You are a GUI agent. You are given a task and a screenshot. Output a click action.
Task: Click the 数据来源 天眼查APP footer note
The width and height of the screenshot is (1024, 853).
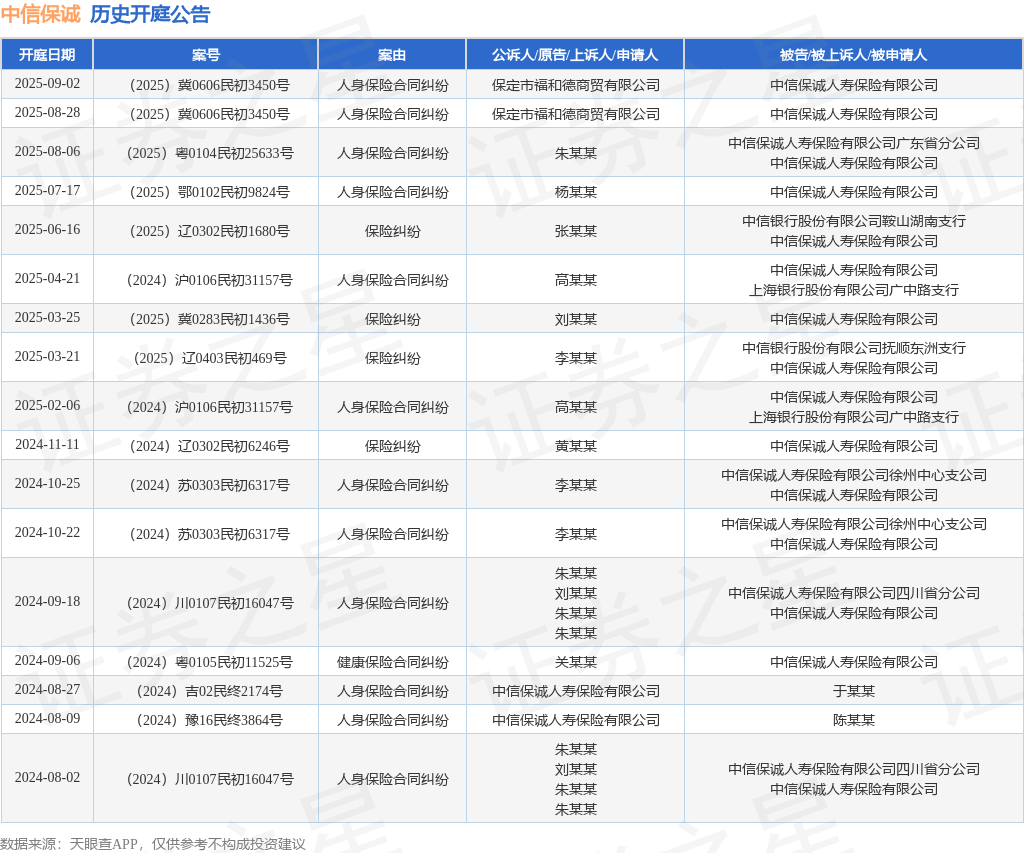[x=153, y=844]
